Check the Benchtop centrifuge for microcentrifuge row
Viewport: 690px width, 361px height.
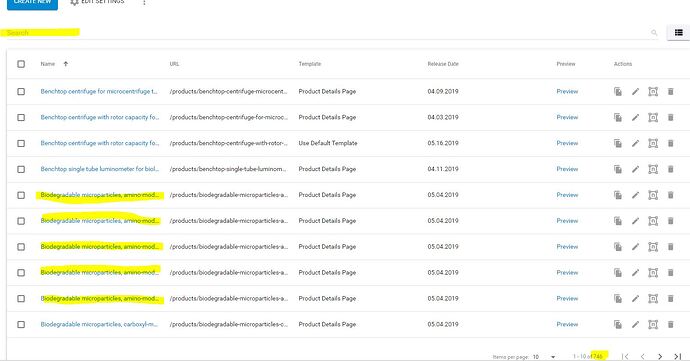coord(21,92)
